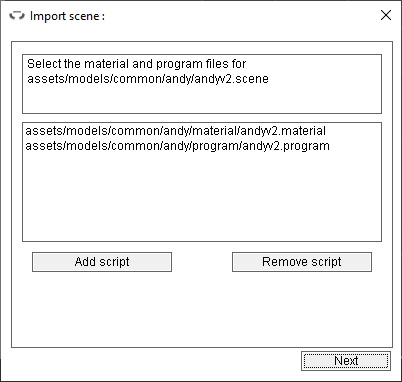Click blank panel area under Add script button

click(x=102, y=308)
